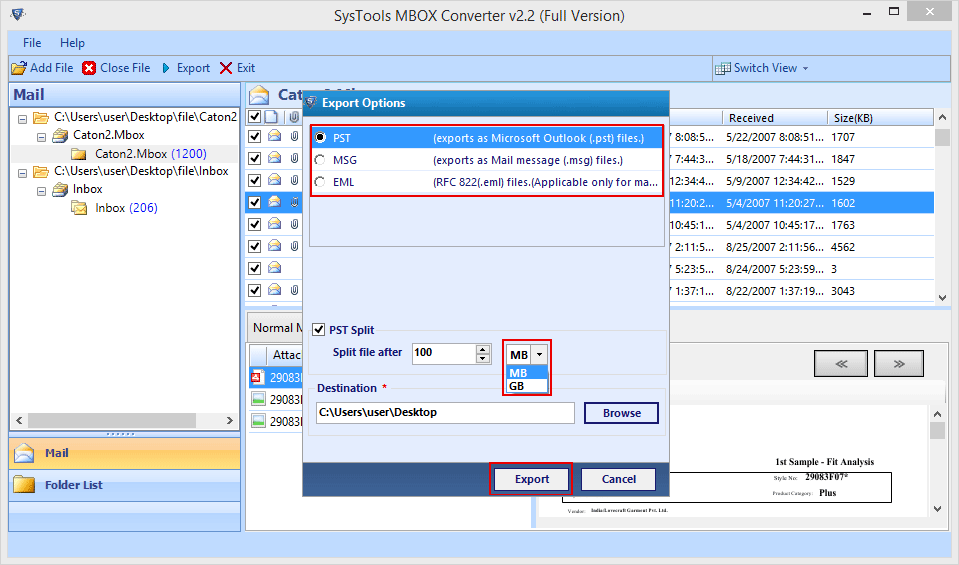
Task: Switch to the Mail pane
Action: [125, 453]
